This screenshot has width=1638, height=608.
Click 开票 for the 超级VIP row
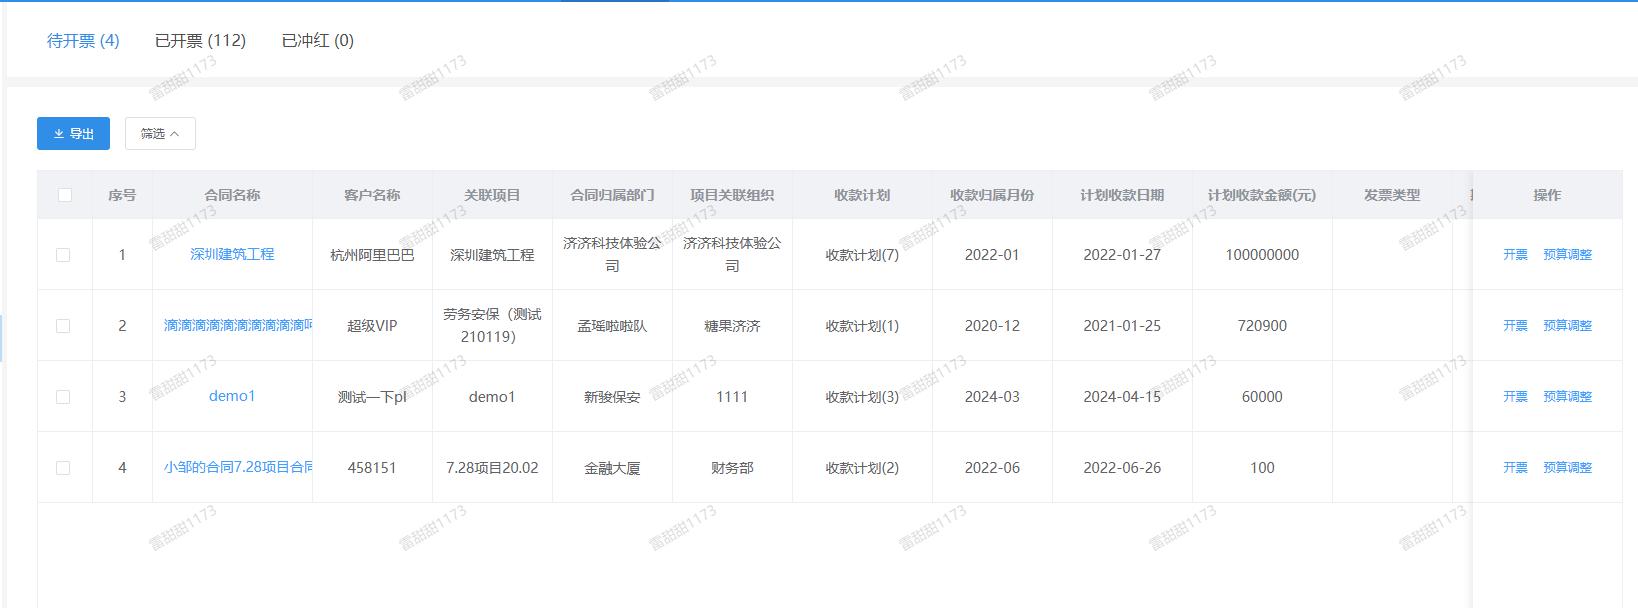click(x=1515, y=326)
